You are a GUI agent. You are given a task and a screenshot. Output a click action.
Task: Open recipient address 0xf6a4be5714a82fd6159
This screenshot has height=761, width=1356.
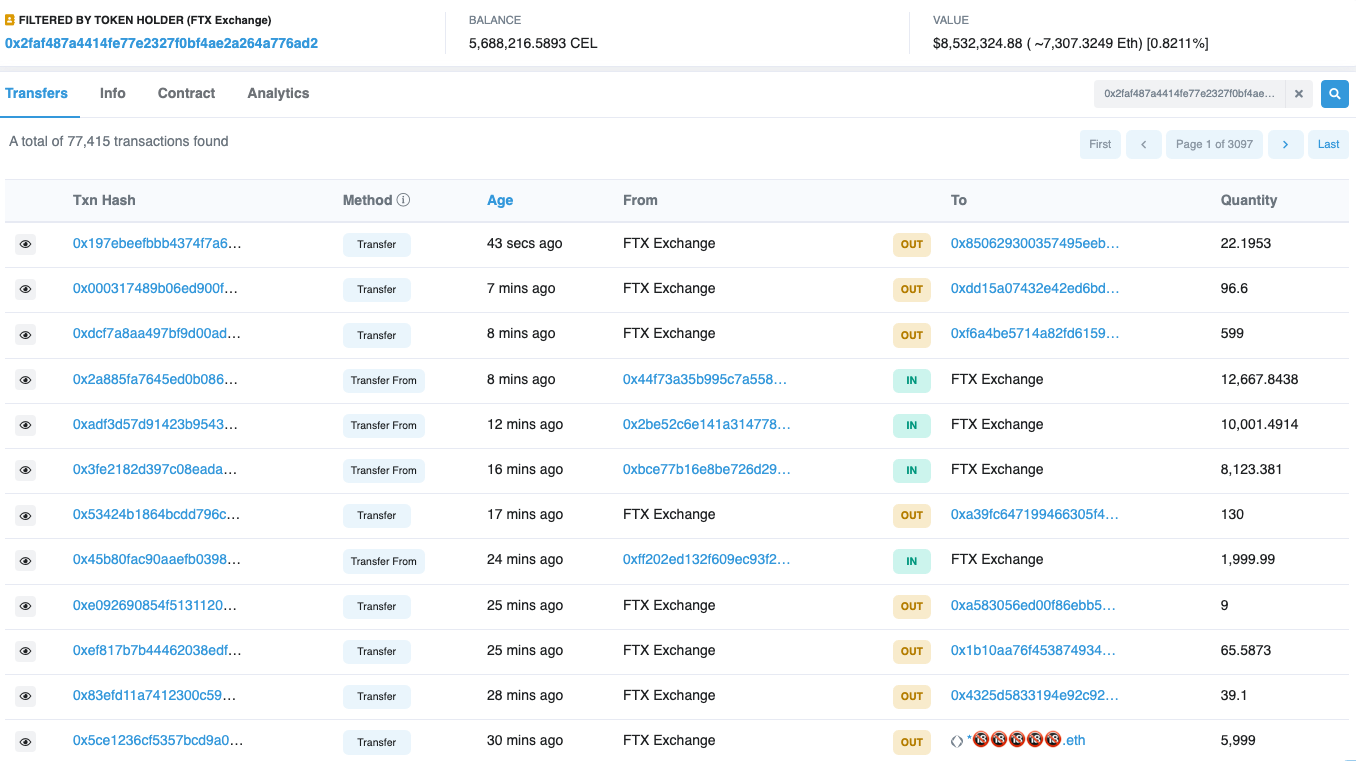(1035, 333)
